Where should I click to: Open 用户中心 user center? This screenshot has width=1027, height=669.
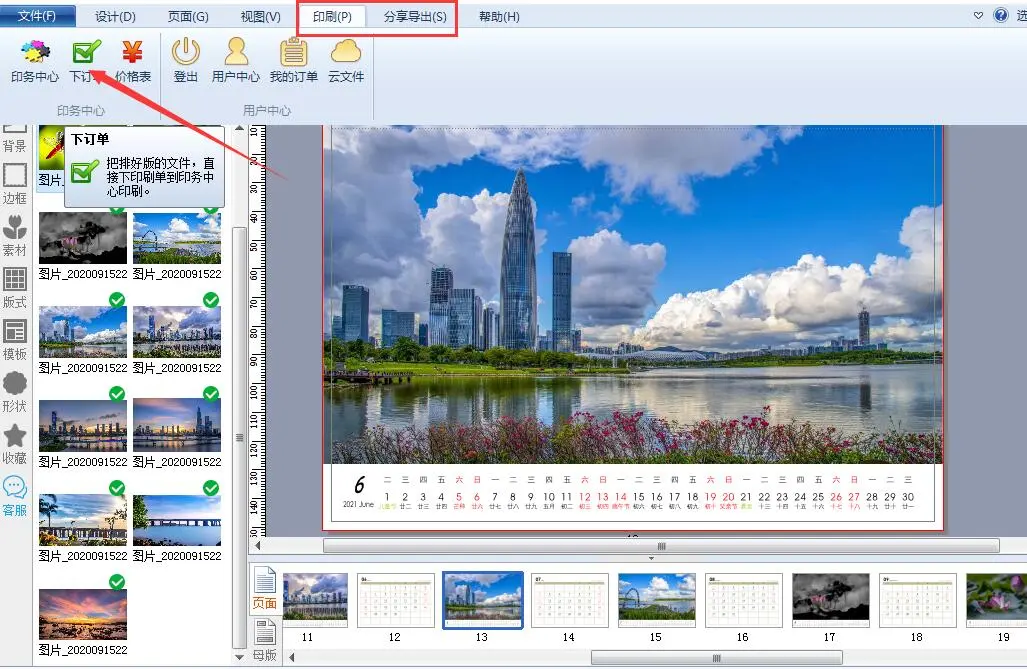click(x=236, y=58)
